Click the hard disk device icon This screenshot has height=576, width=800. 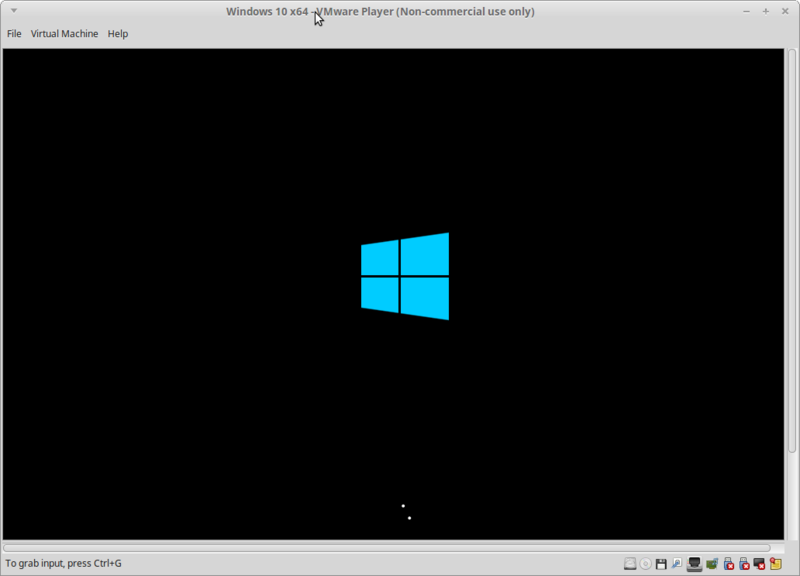click(x=630, y=564)
